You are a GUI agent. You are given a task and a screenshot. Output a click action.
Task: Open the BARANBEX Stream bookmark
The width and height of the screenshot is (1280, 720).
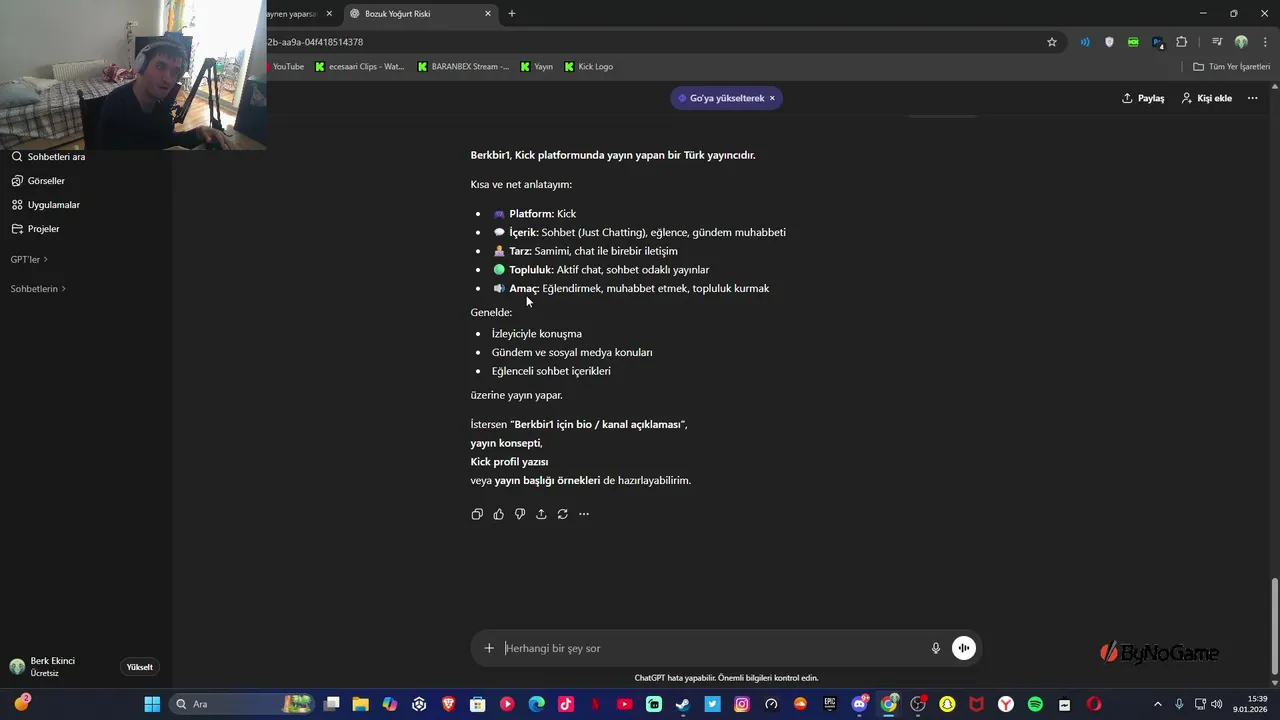coord(463,66)
